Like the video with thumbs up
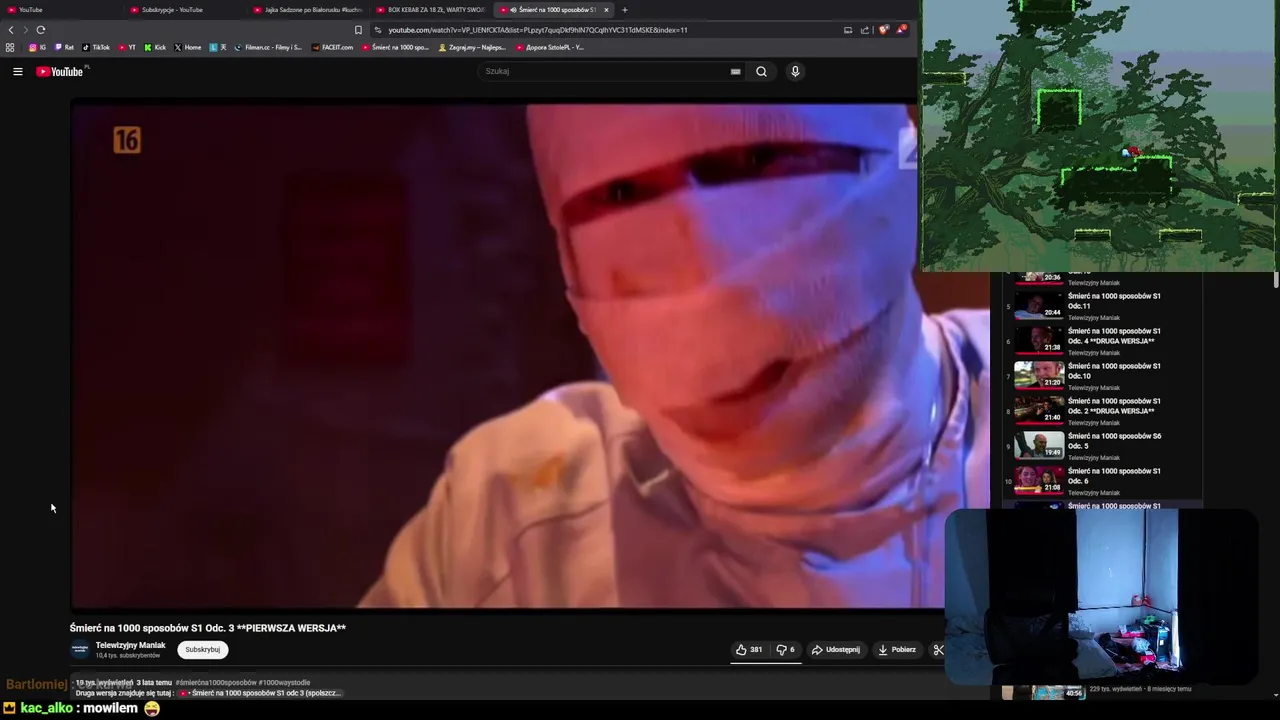Screen dimensions: 1280x720 click(x=749, y=650)
